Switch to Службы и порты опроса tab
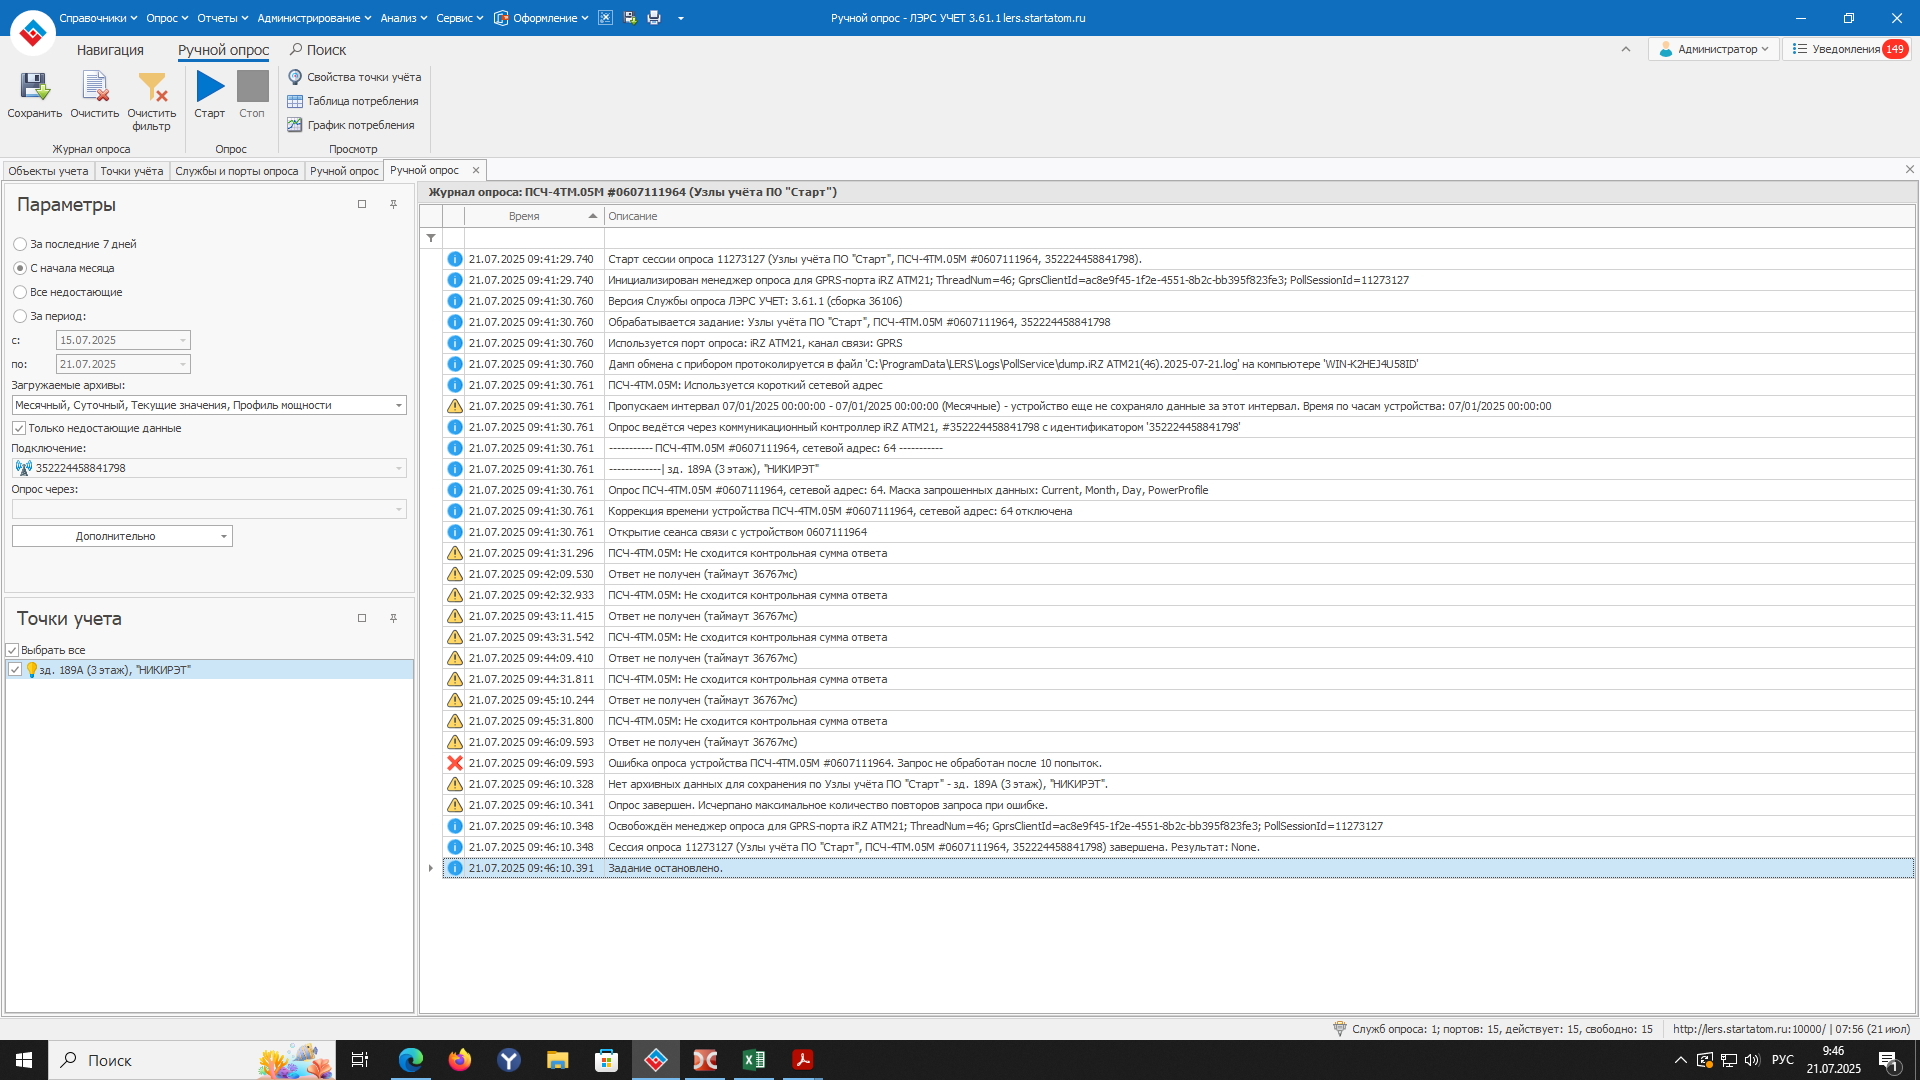 click(237, 171)
